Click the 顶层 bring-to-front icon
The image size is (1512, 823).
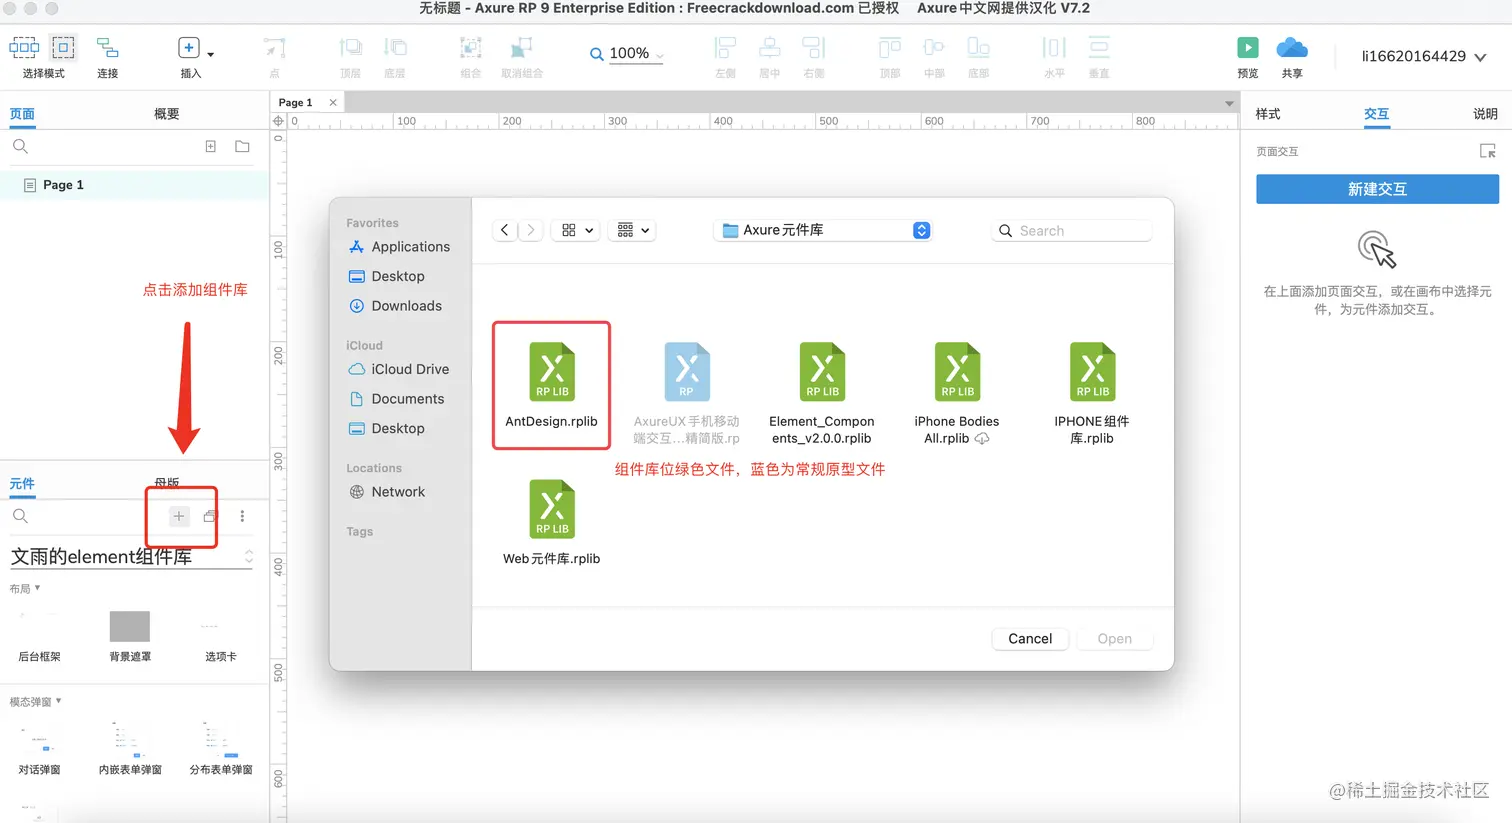pos(350,47)
